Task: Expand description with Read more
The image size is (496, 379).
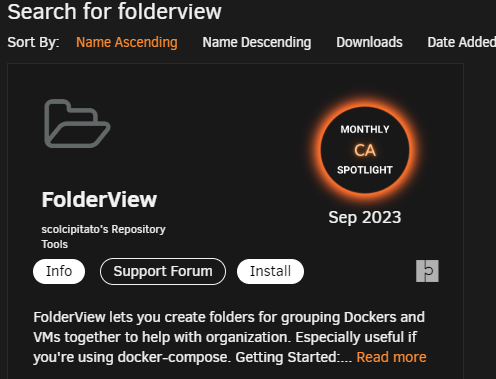Action: 391,357
